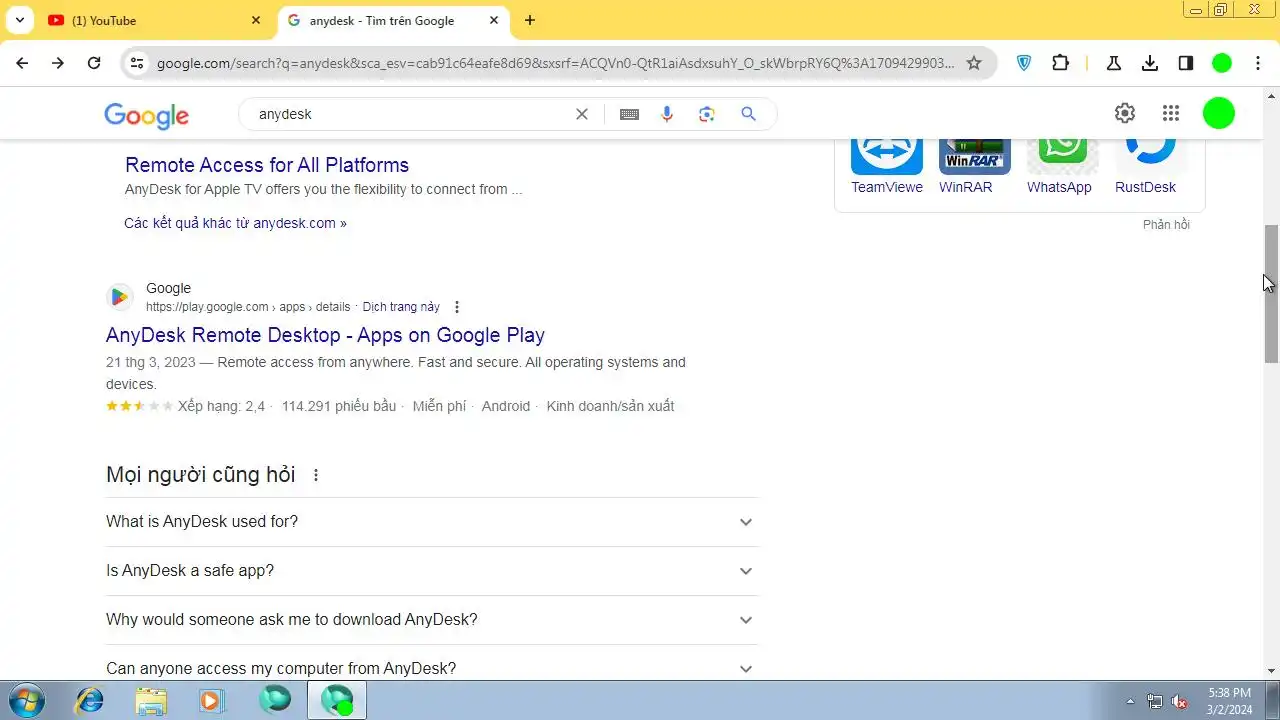Image resolution: width=1280 pixels, height=720 pixels.
Task: Open the Google apps grid
Action: [1171, 113]
